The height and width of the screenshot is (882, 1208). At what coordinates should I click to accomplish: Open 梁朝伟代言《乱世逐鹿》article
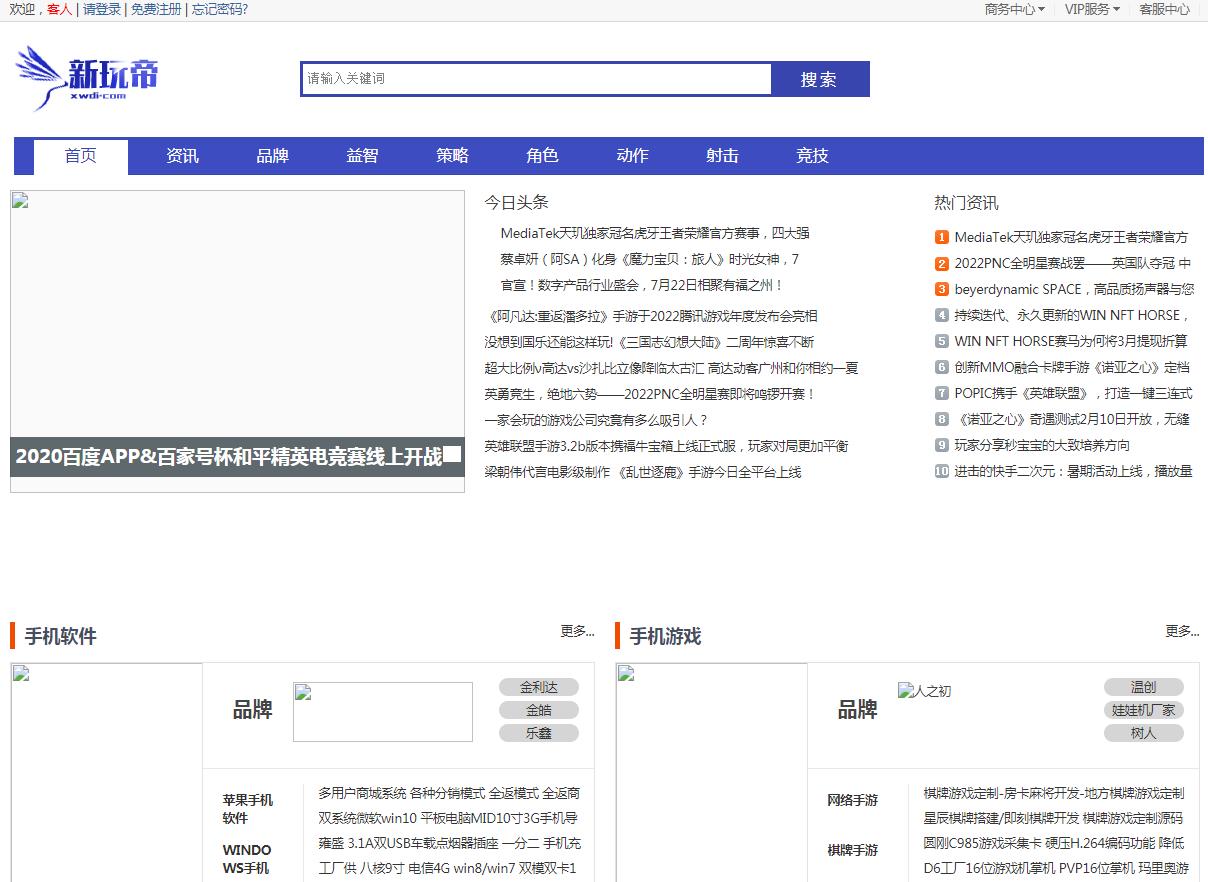click(643, 472)
